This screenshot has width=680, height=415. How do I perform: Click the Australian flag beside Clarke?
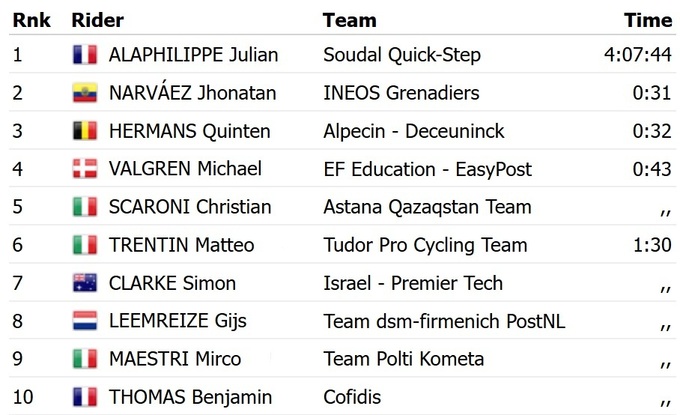click(x=85, y=283)
